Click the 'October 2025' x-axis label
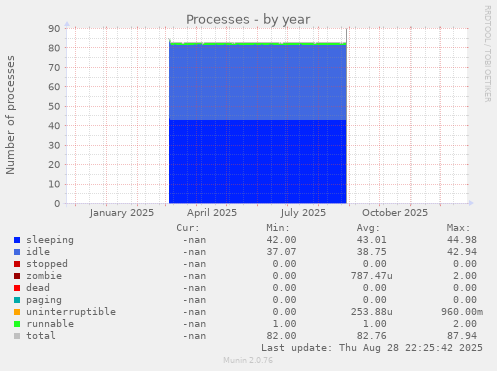The width and height of the screenshot is (497, 371). pyautogui.click(x=395, y=213)
